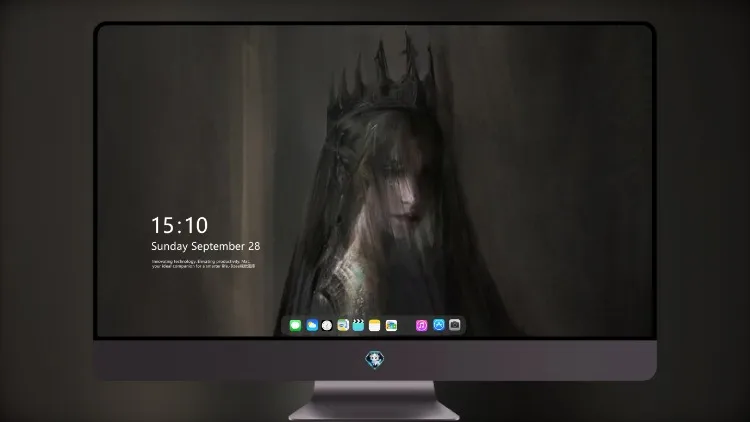Click the empty gap in the dock
Viewport: 750px width, 422px height.
(x=407, y=325)
